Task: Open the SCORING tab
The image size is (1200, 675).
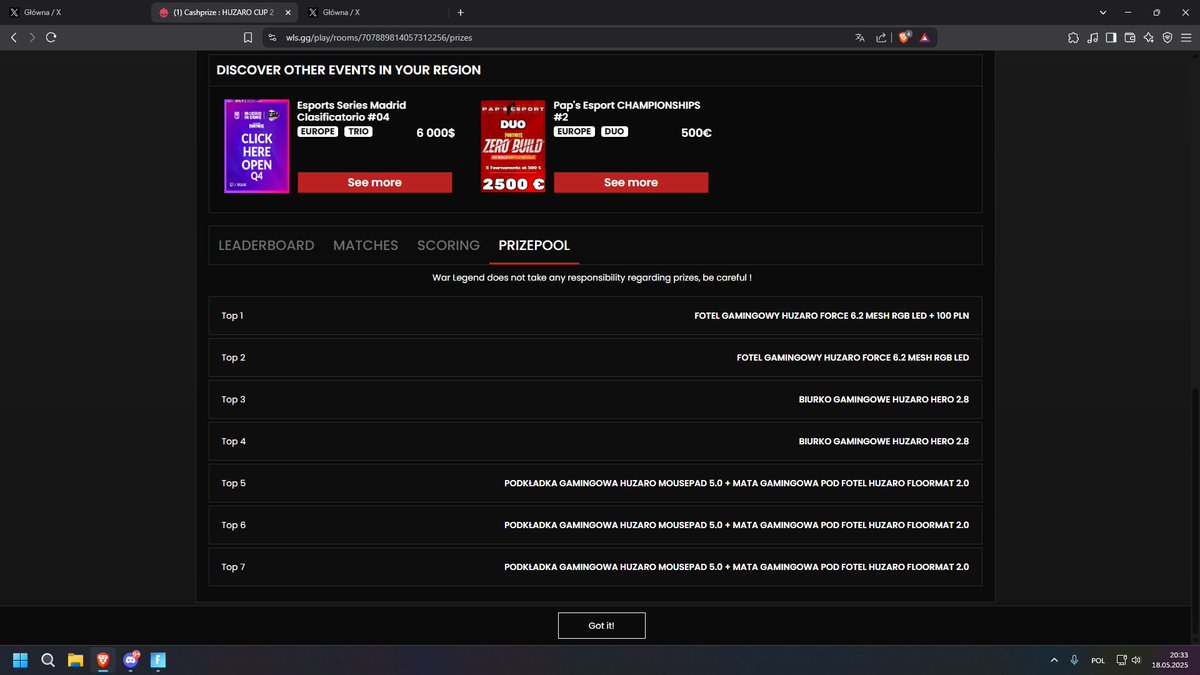Action: coord(448,245)
